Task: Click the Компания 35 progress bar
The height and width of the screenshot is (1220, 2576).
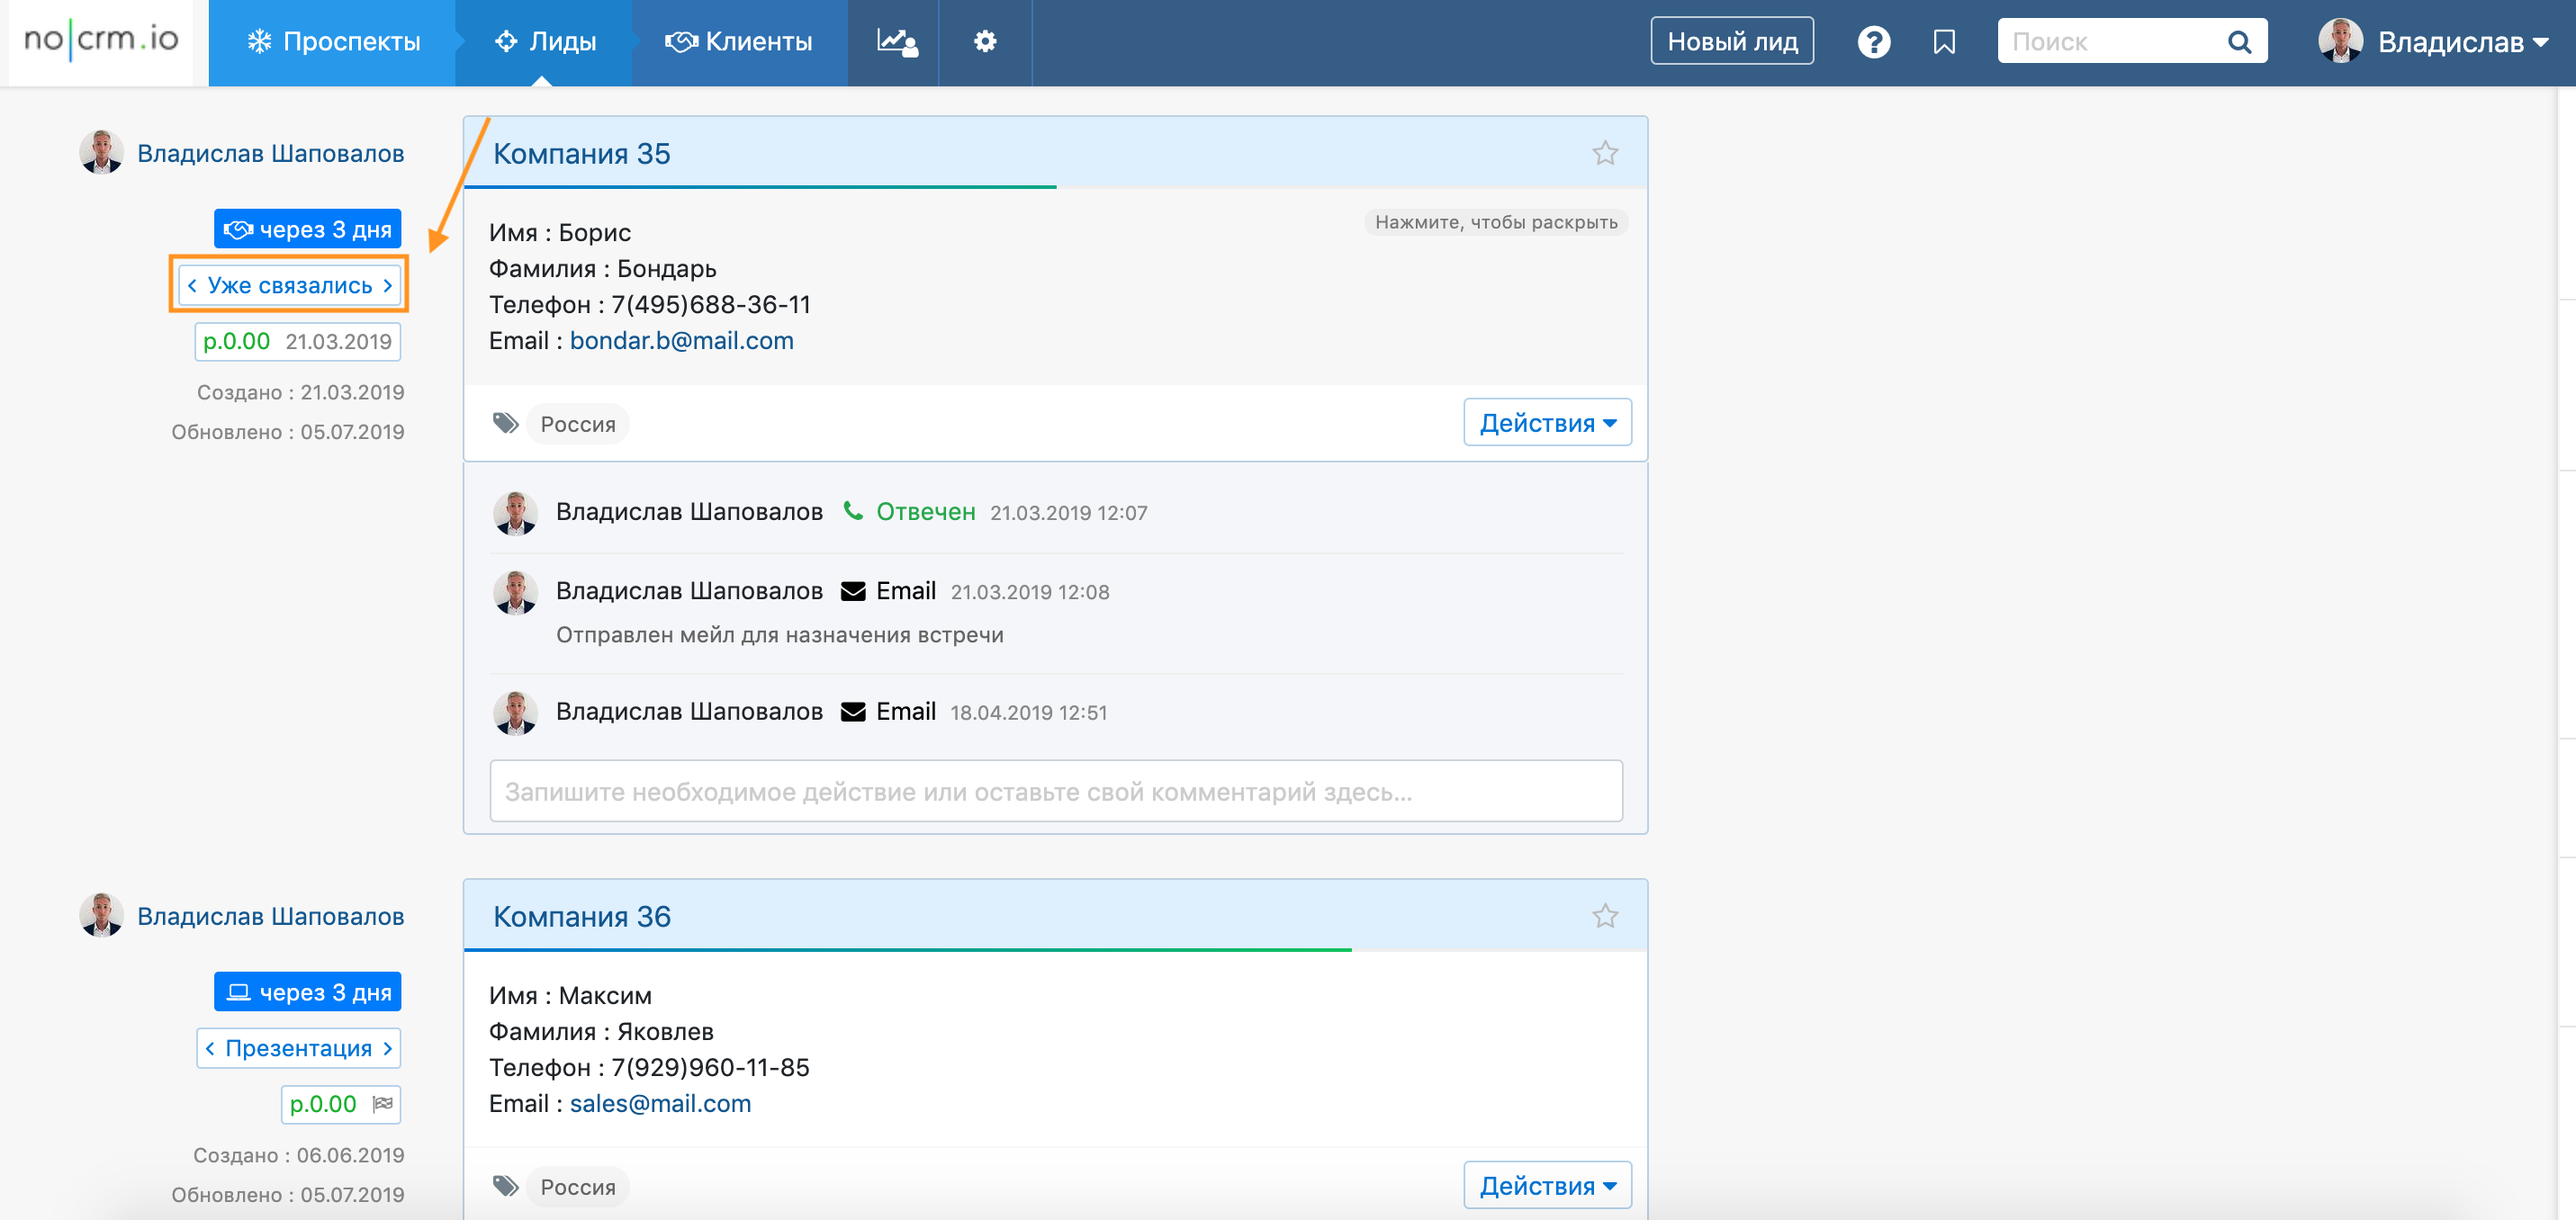Action: point(760,186)
